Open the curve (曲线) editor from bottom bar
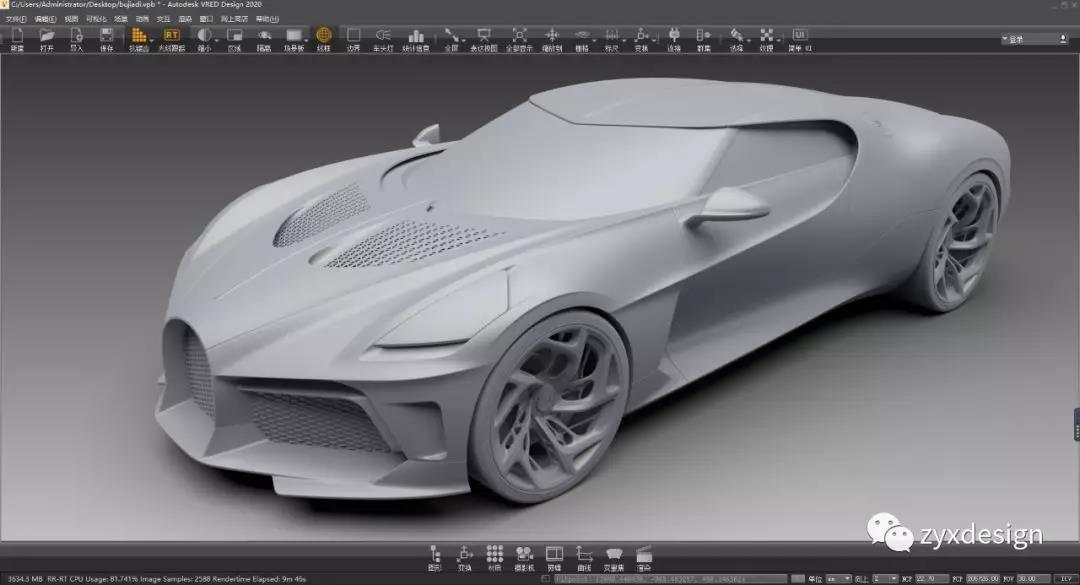 pos(583,552)
